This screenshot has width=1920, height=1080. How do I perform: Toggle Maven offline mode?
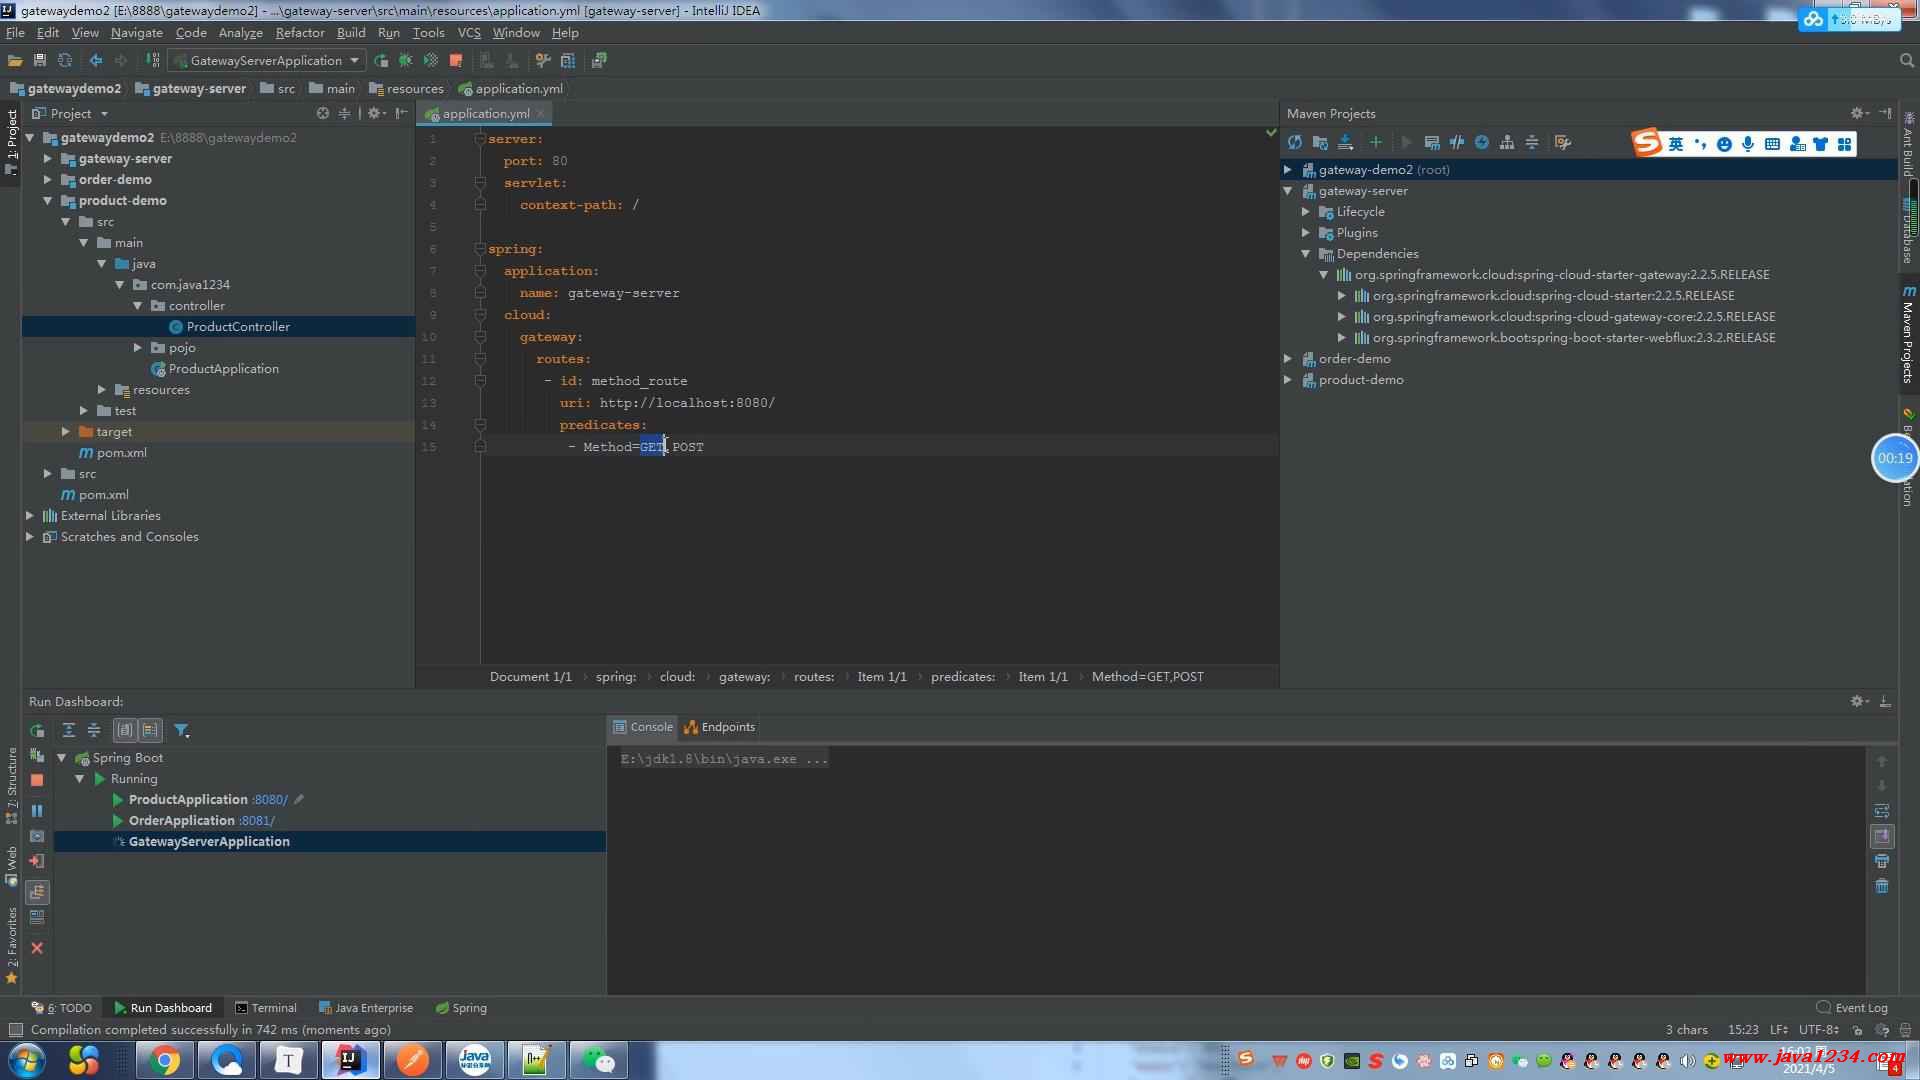point(1457,143)
